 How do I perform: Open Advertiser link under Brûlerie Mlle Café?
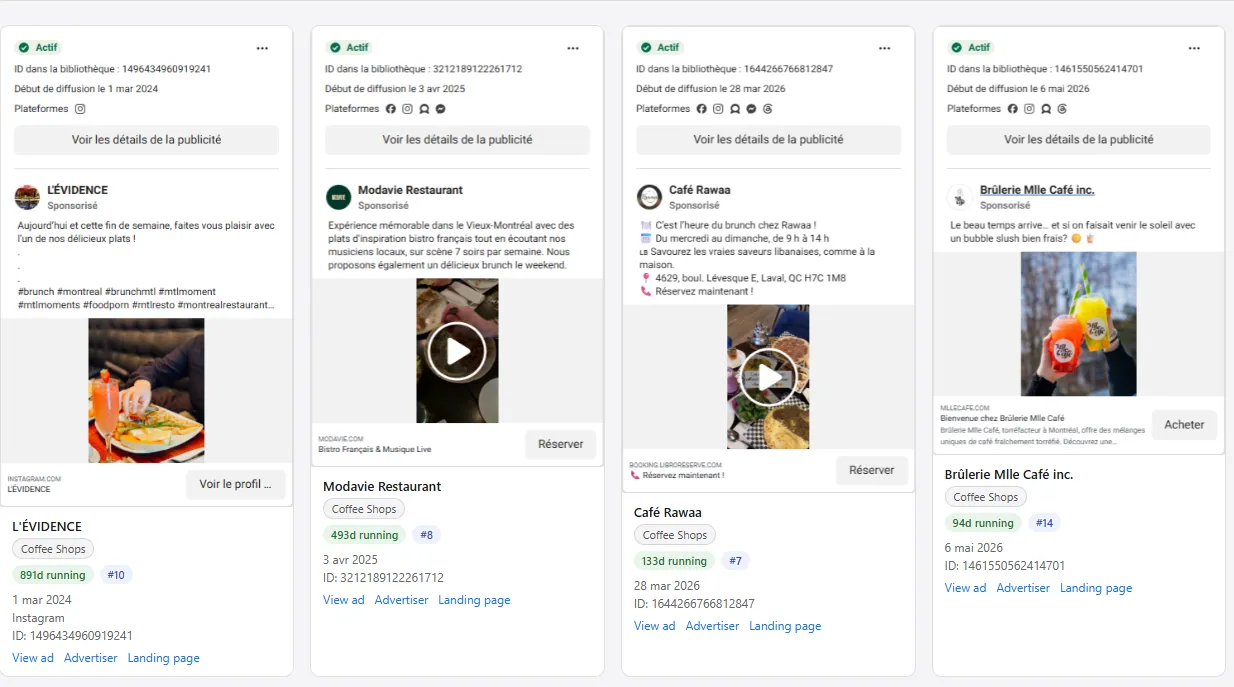[1024, 588]
